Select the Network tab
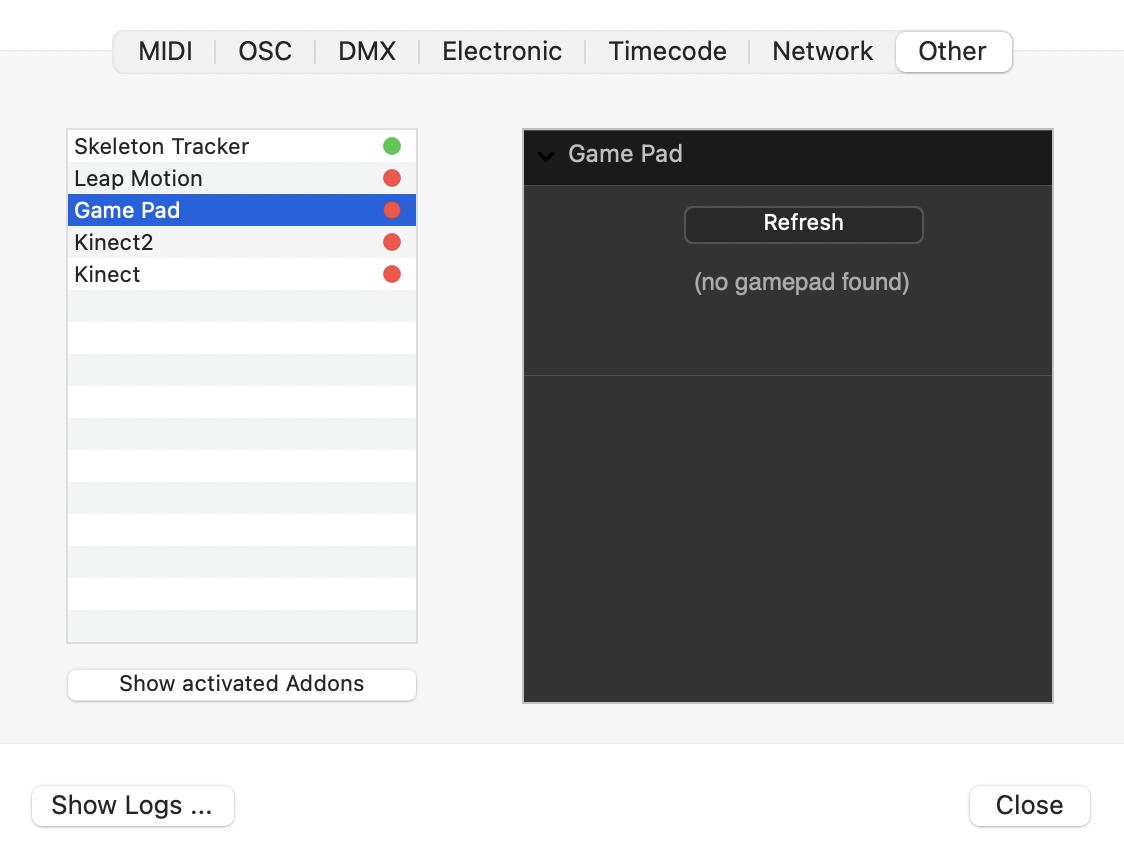 pyautogui.click(x=822, y=52)
